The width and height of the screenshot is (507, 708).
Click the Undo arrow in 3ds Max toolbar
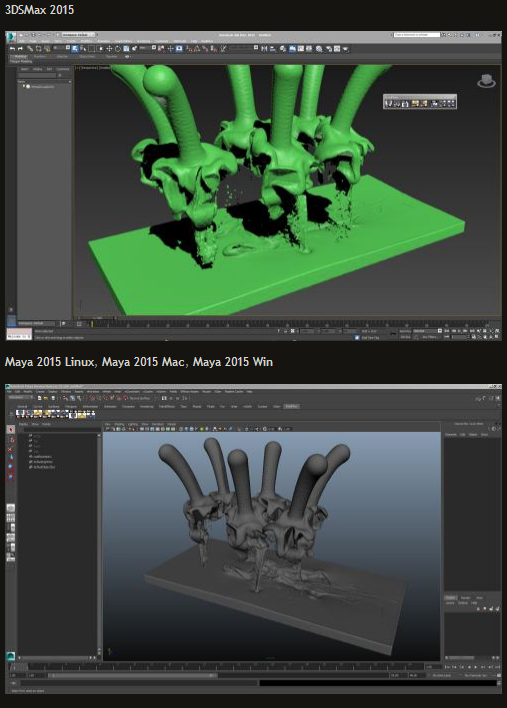point(12,48)
